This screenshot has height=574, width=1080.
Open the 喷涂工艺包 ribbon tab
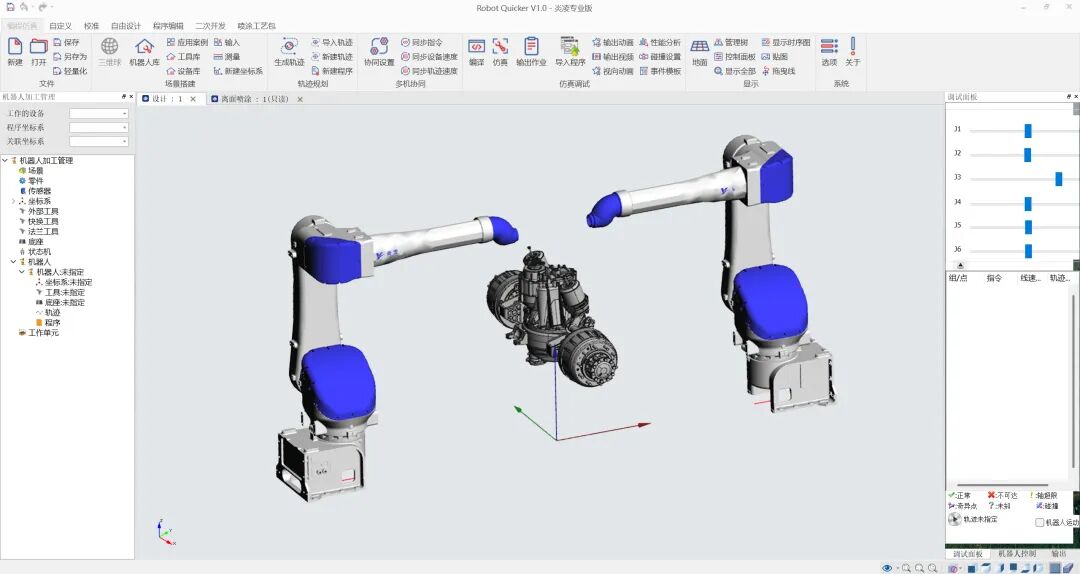point(256,25)
